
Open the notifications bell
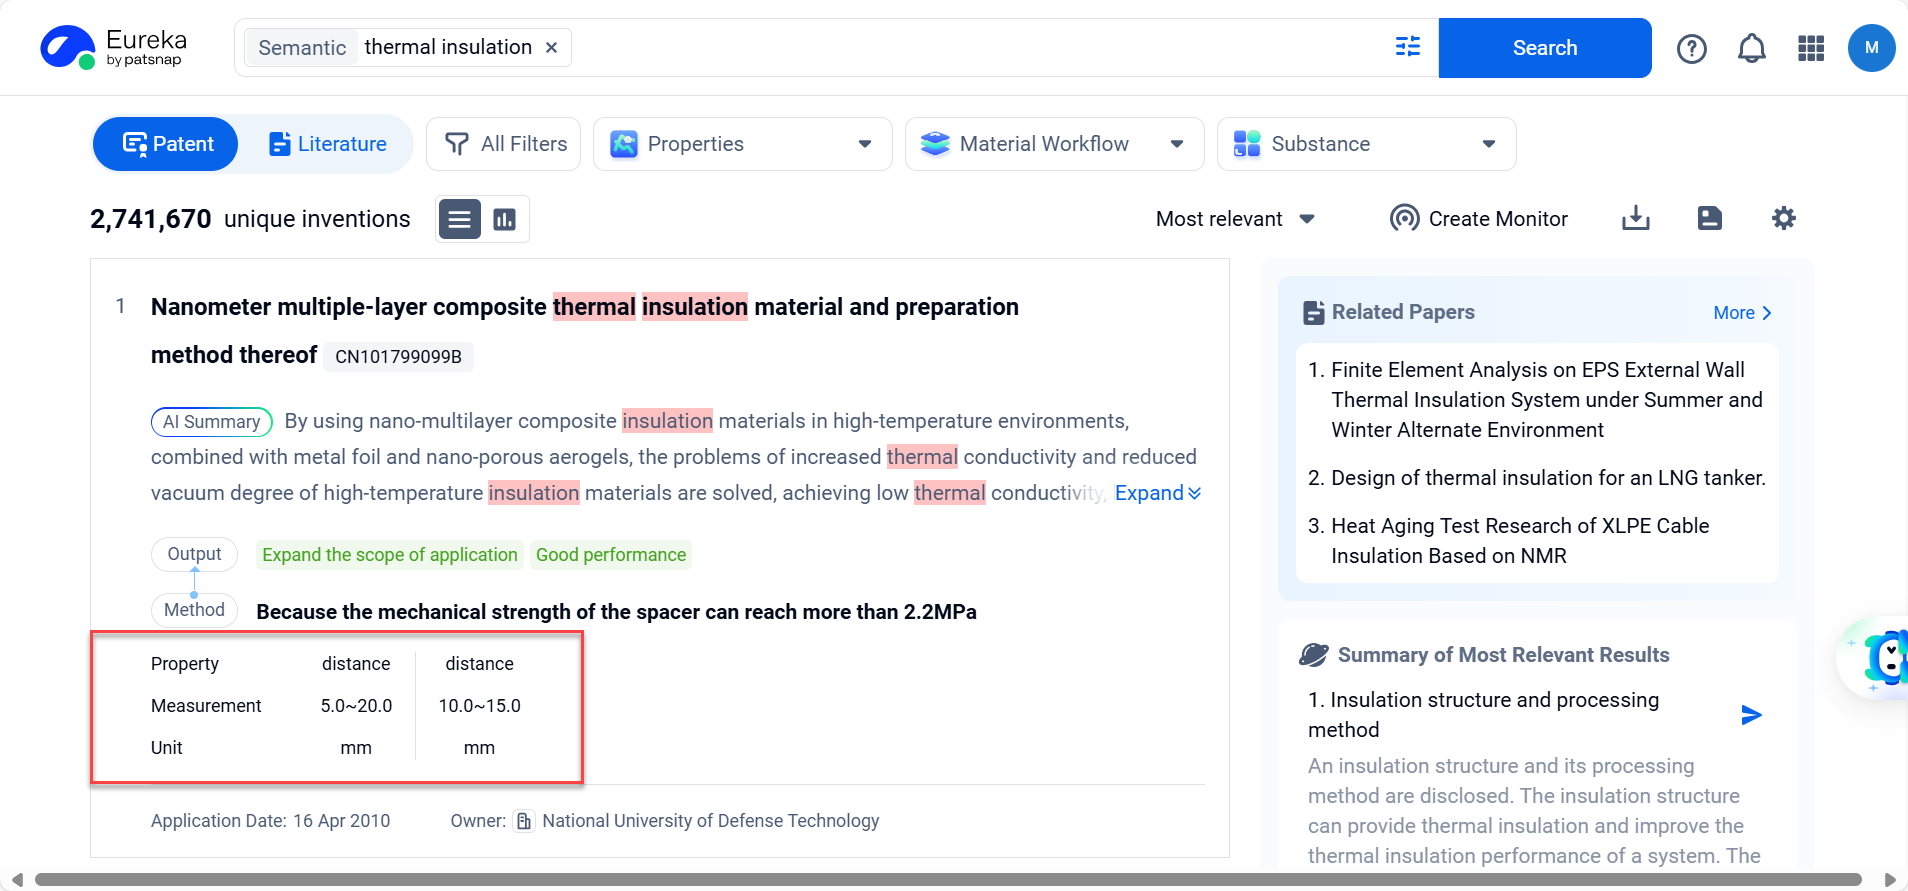click(x=1751, y=48)
